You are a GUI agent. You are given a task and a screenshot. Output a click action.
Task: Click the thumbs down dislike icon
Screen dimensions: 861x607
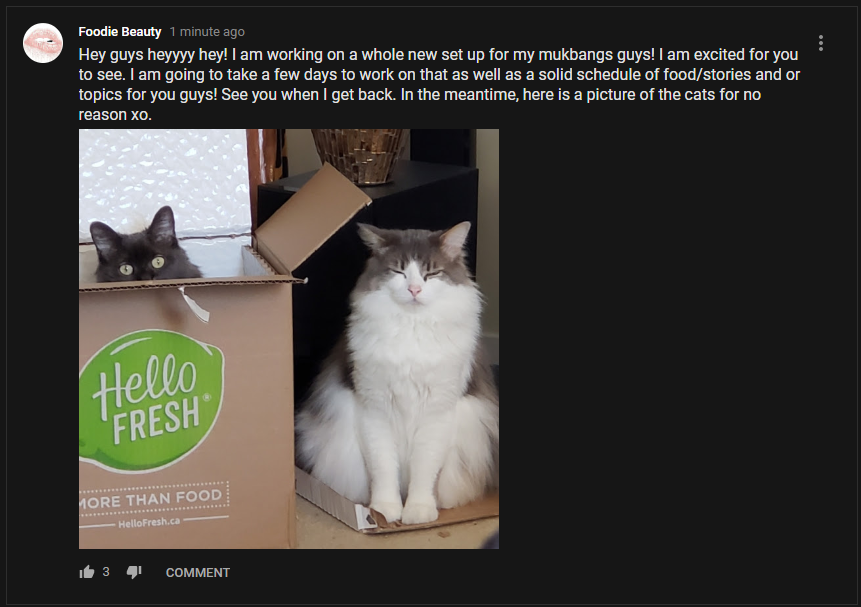[x=134, y=572]
